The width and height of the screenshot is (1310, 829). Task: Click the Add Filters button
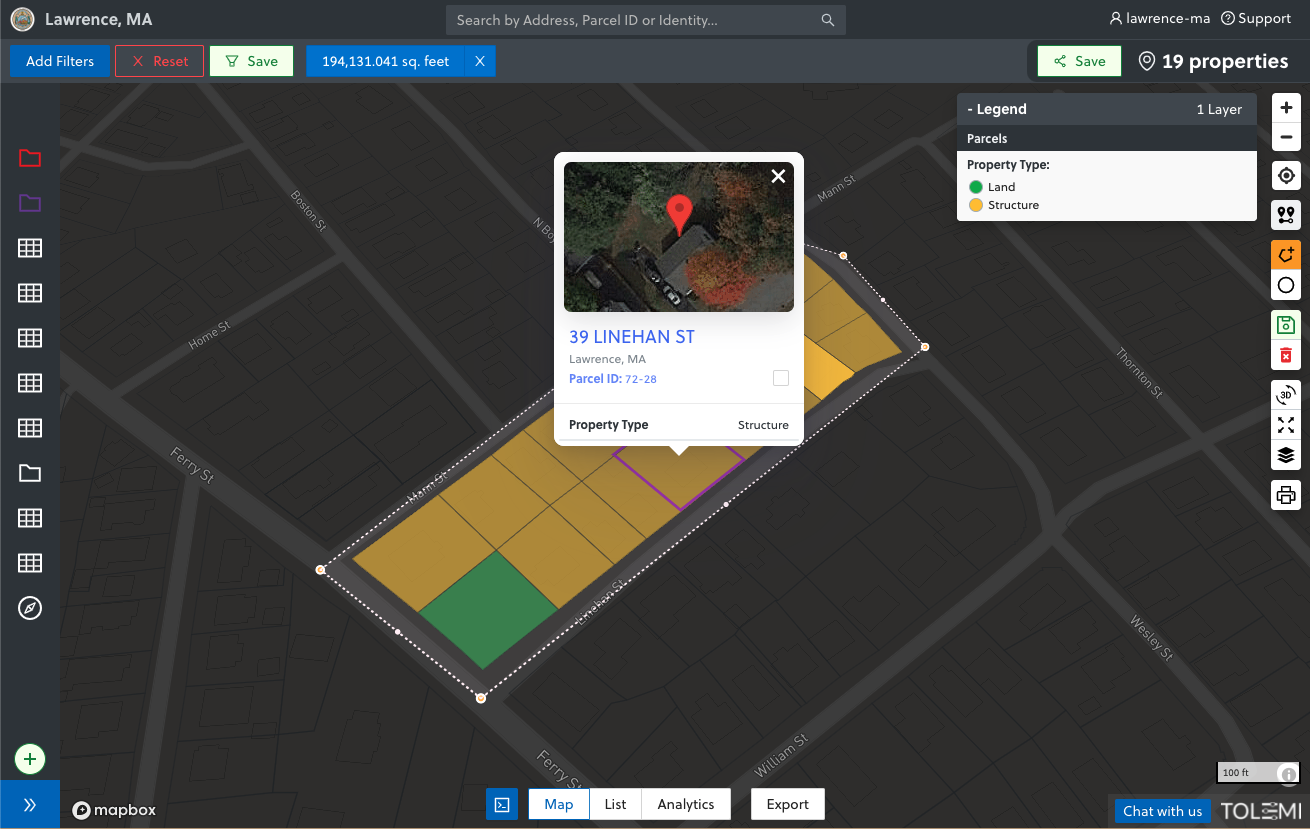coord(60,61)
